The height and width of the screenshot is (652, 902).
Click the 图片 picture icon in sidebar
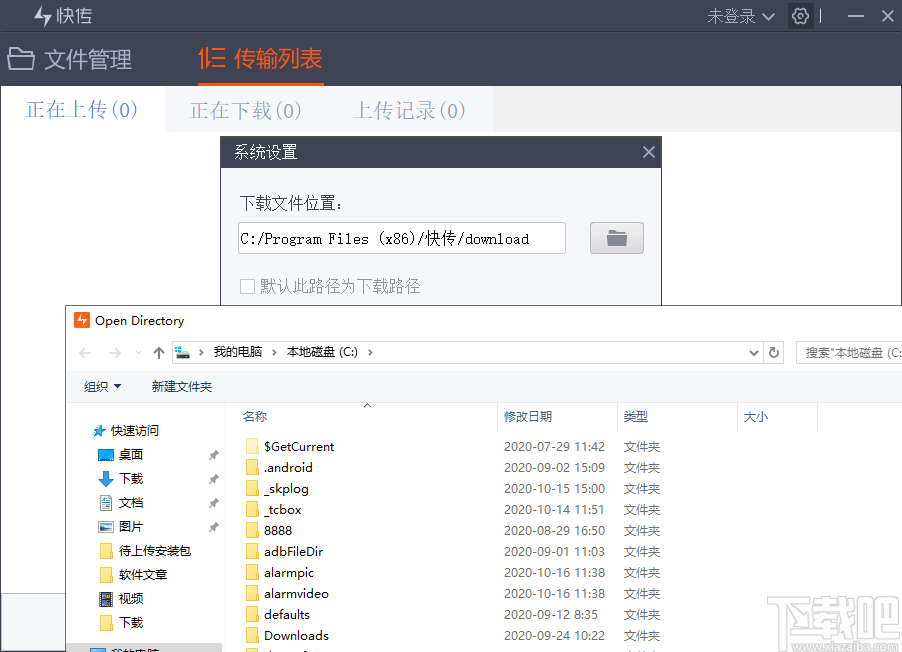tap(106, 527)
